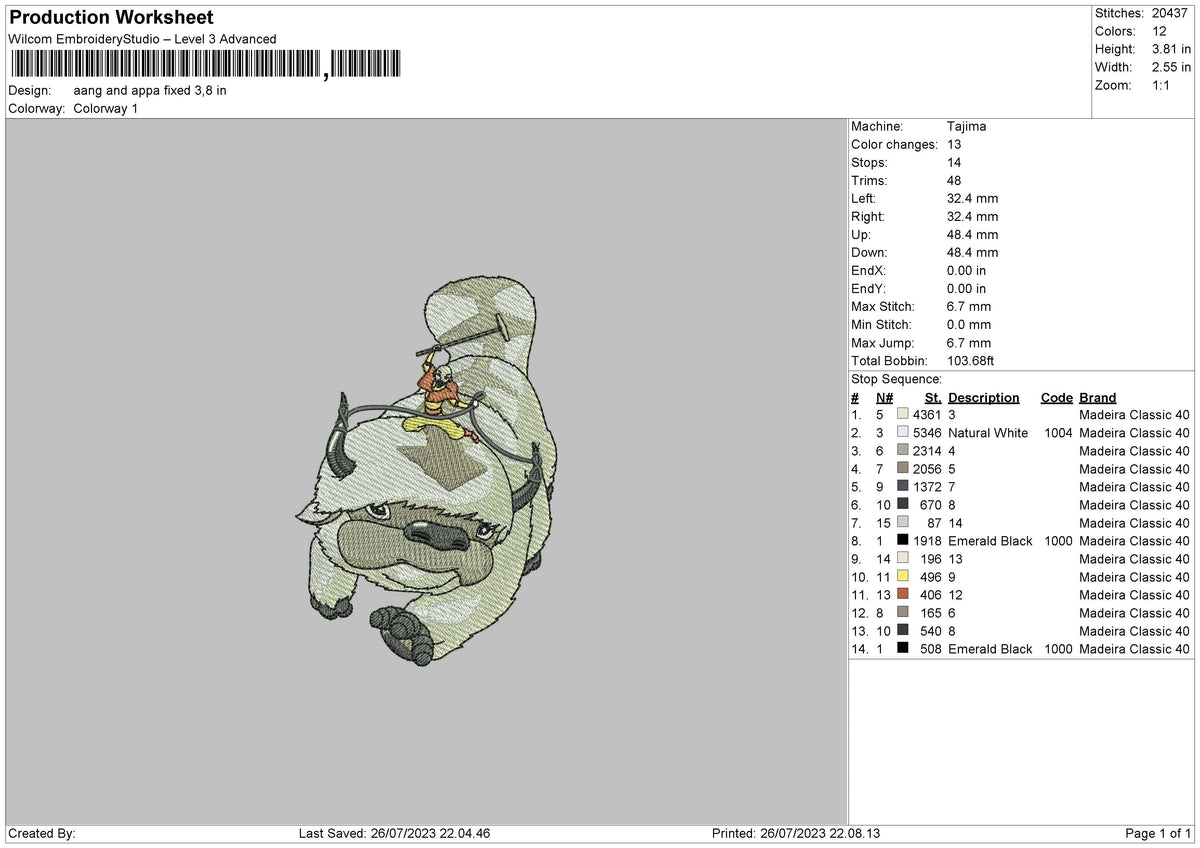Click the Left value 32.4 mm

pyautogui.click(x=972, y=199)
